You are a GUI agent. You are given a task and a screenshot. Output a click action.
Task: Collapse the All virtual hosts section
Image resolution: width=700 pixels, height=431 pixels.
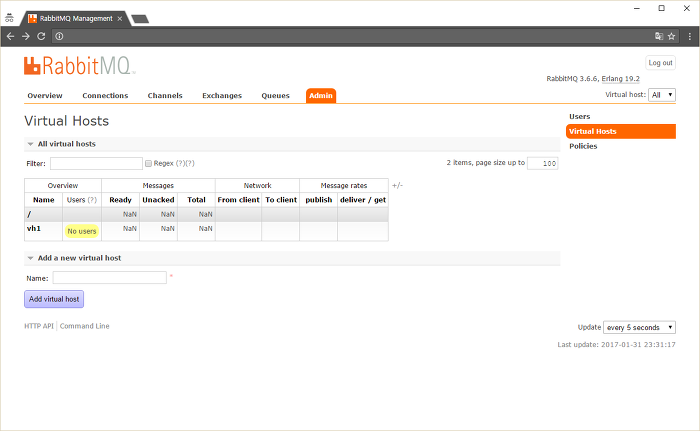tap(30, 144)
